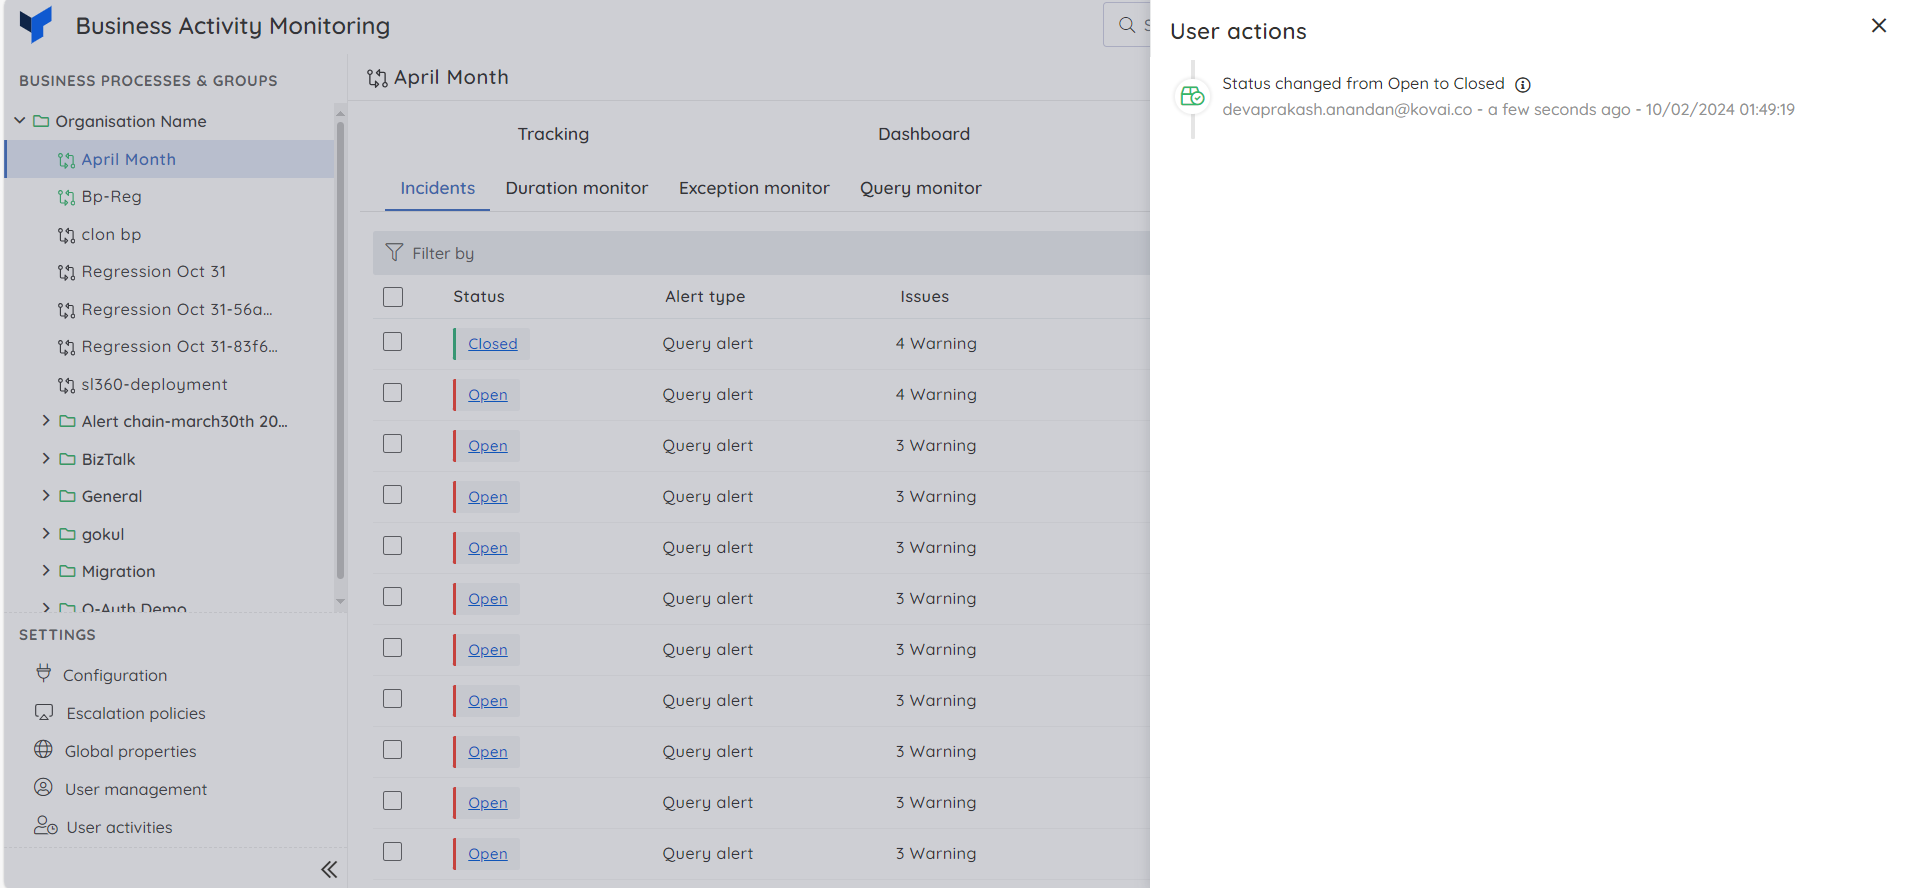Viewport: 1908px width, 888px height.
Task: Click the sl360-deployment process icon
Action: point(67,385)
